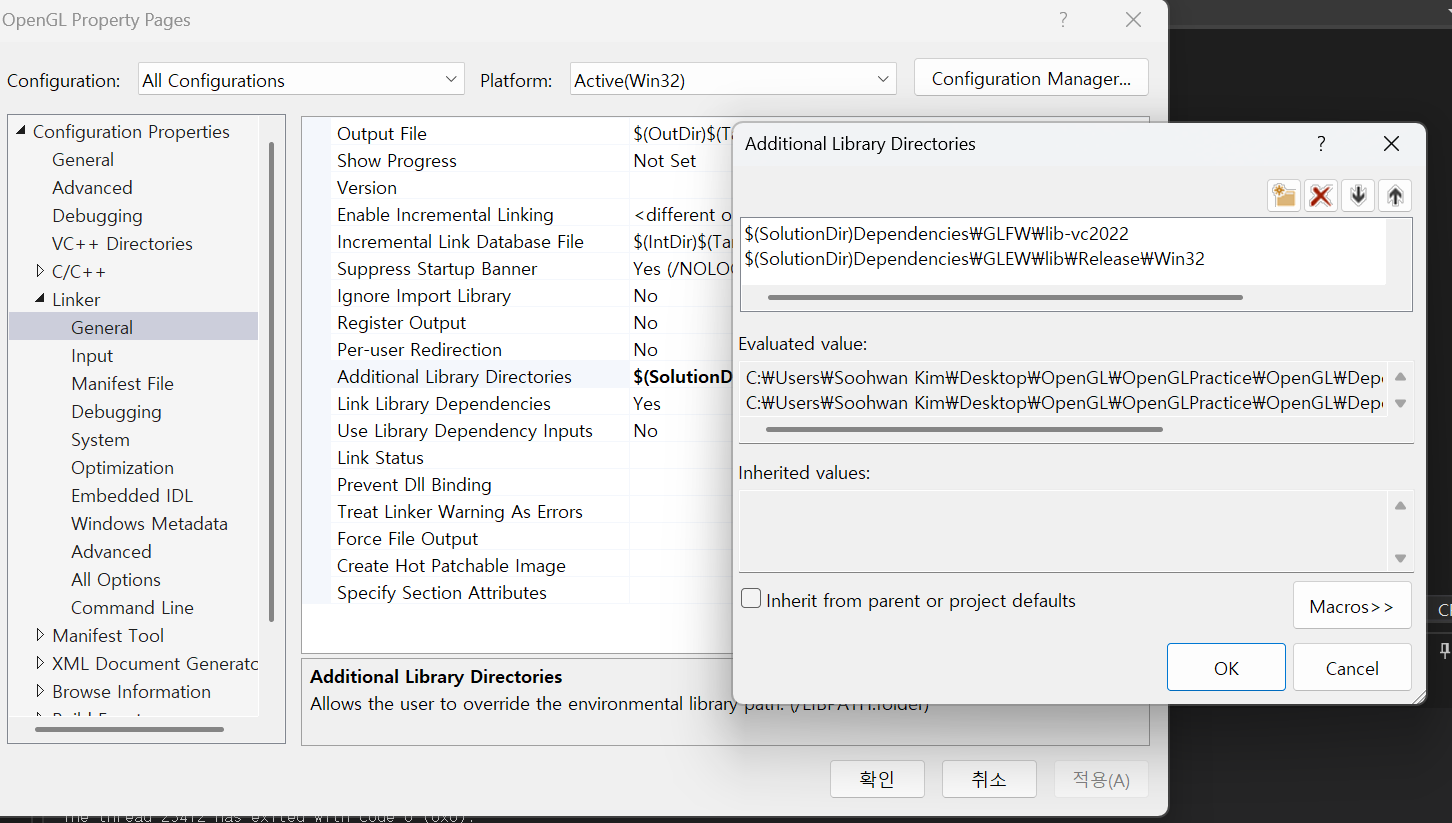The width and height of the screenshot is (1452, 823).
Task: Click vertical scrollbar of property tree
Action: [x=271, y=380]
